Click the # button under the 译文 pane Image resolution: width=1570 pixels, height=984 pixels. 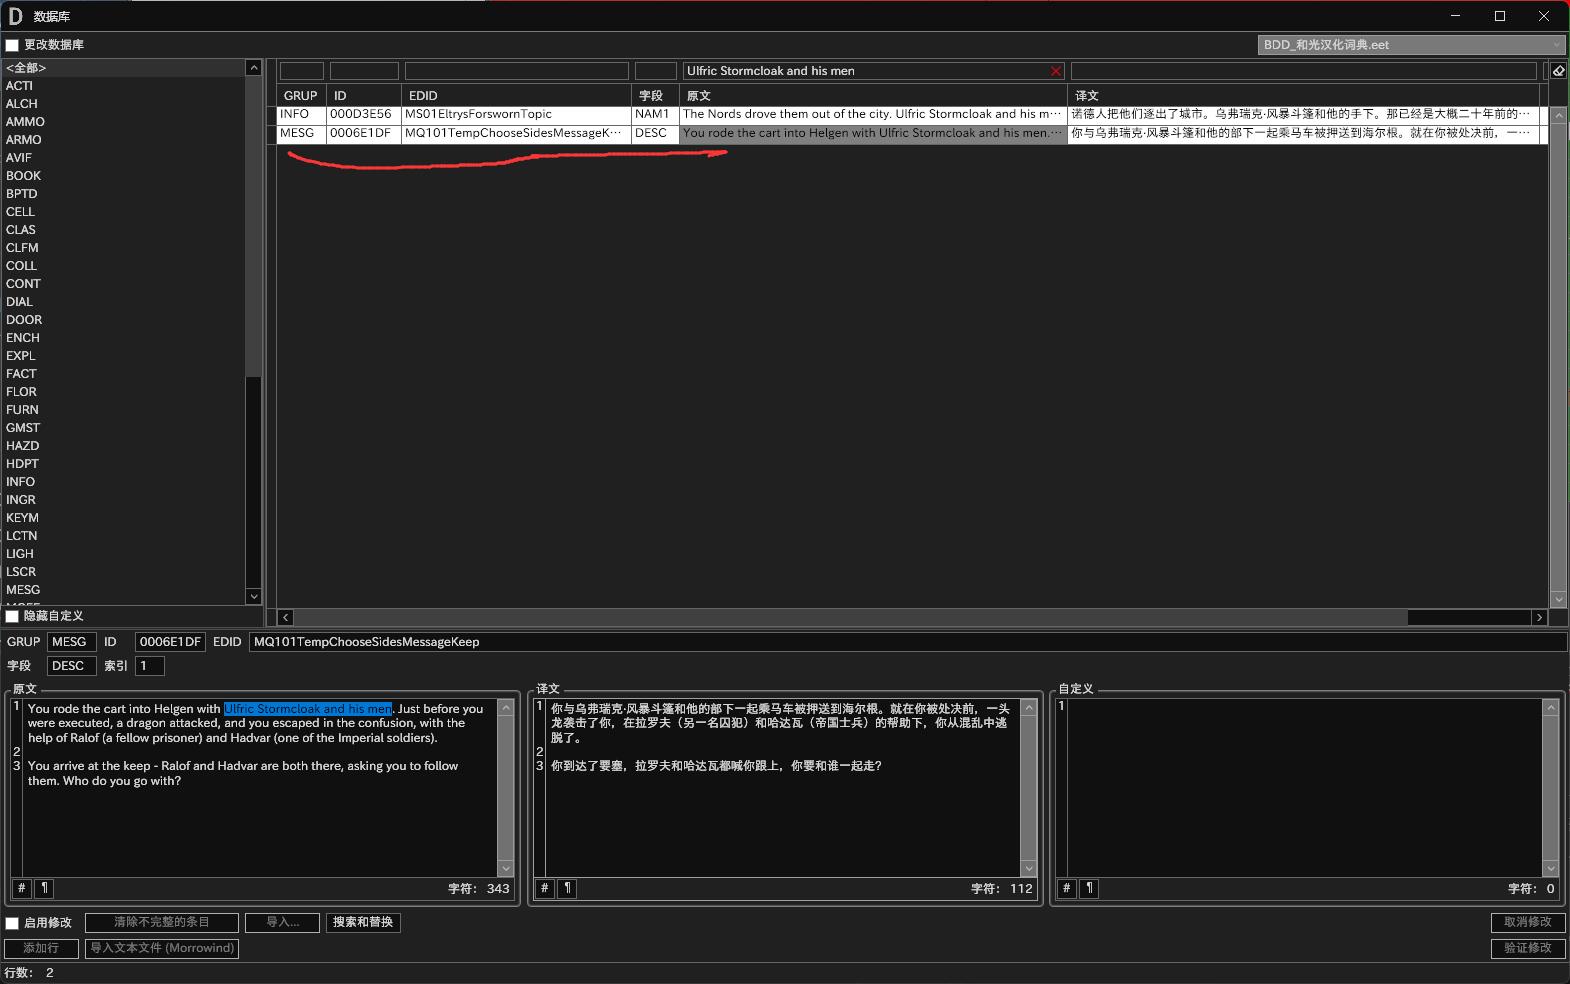click(x=544, y=888)
